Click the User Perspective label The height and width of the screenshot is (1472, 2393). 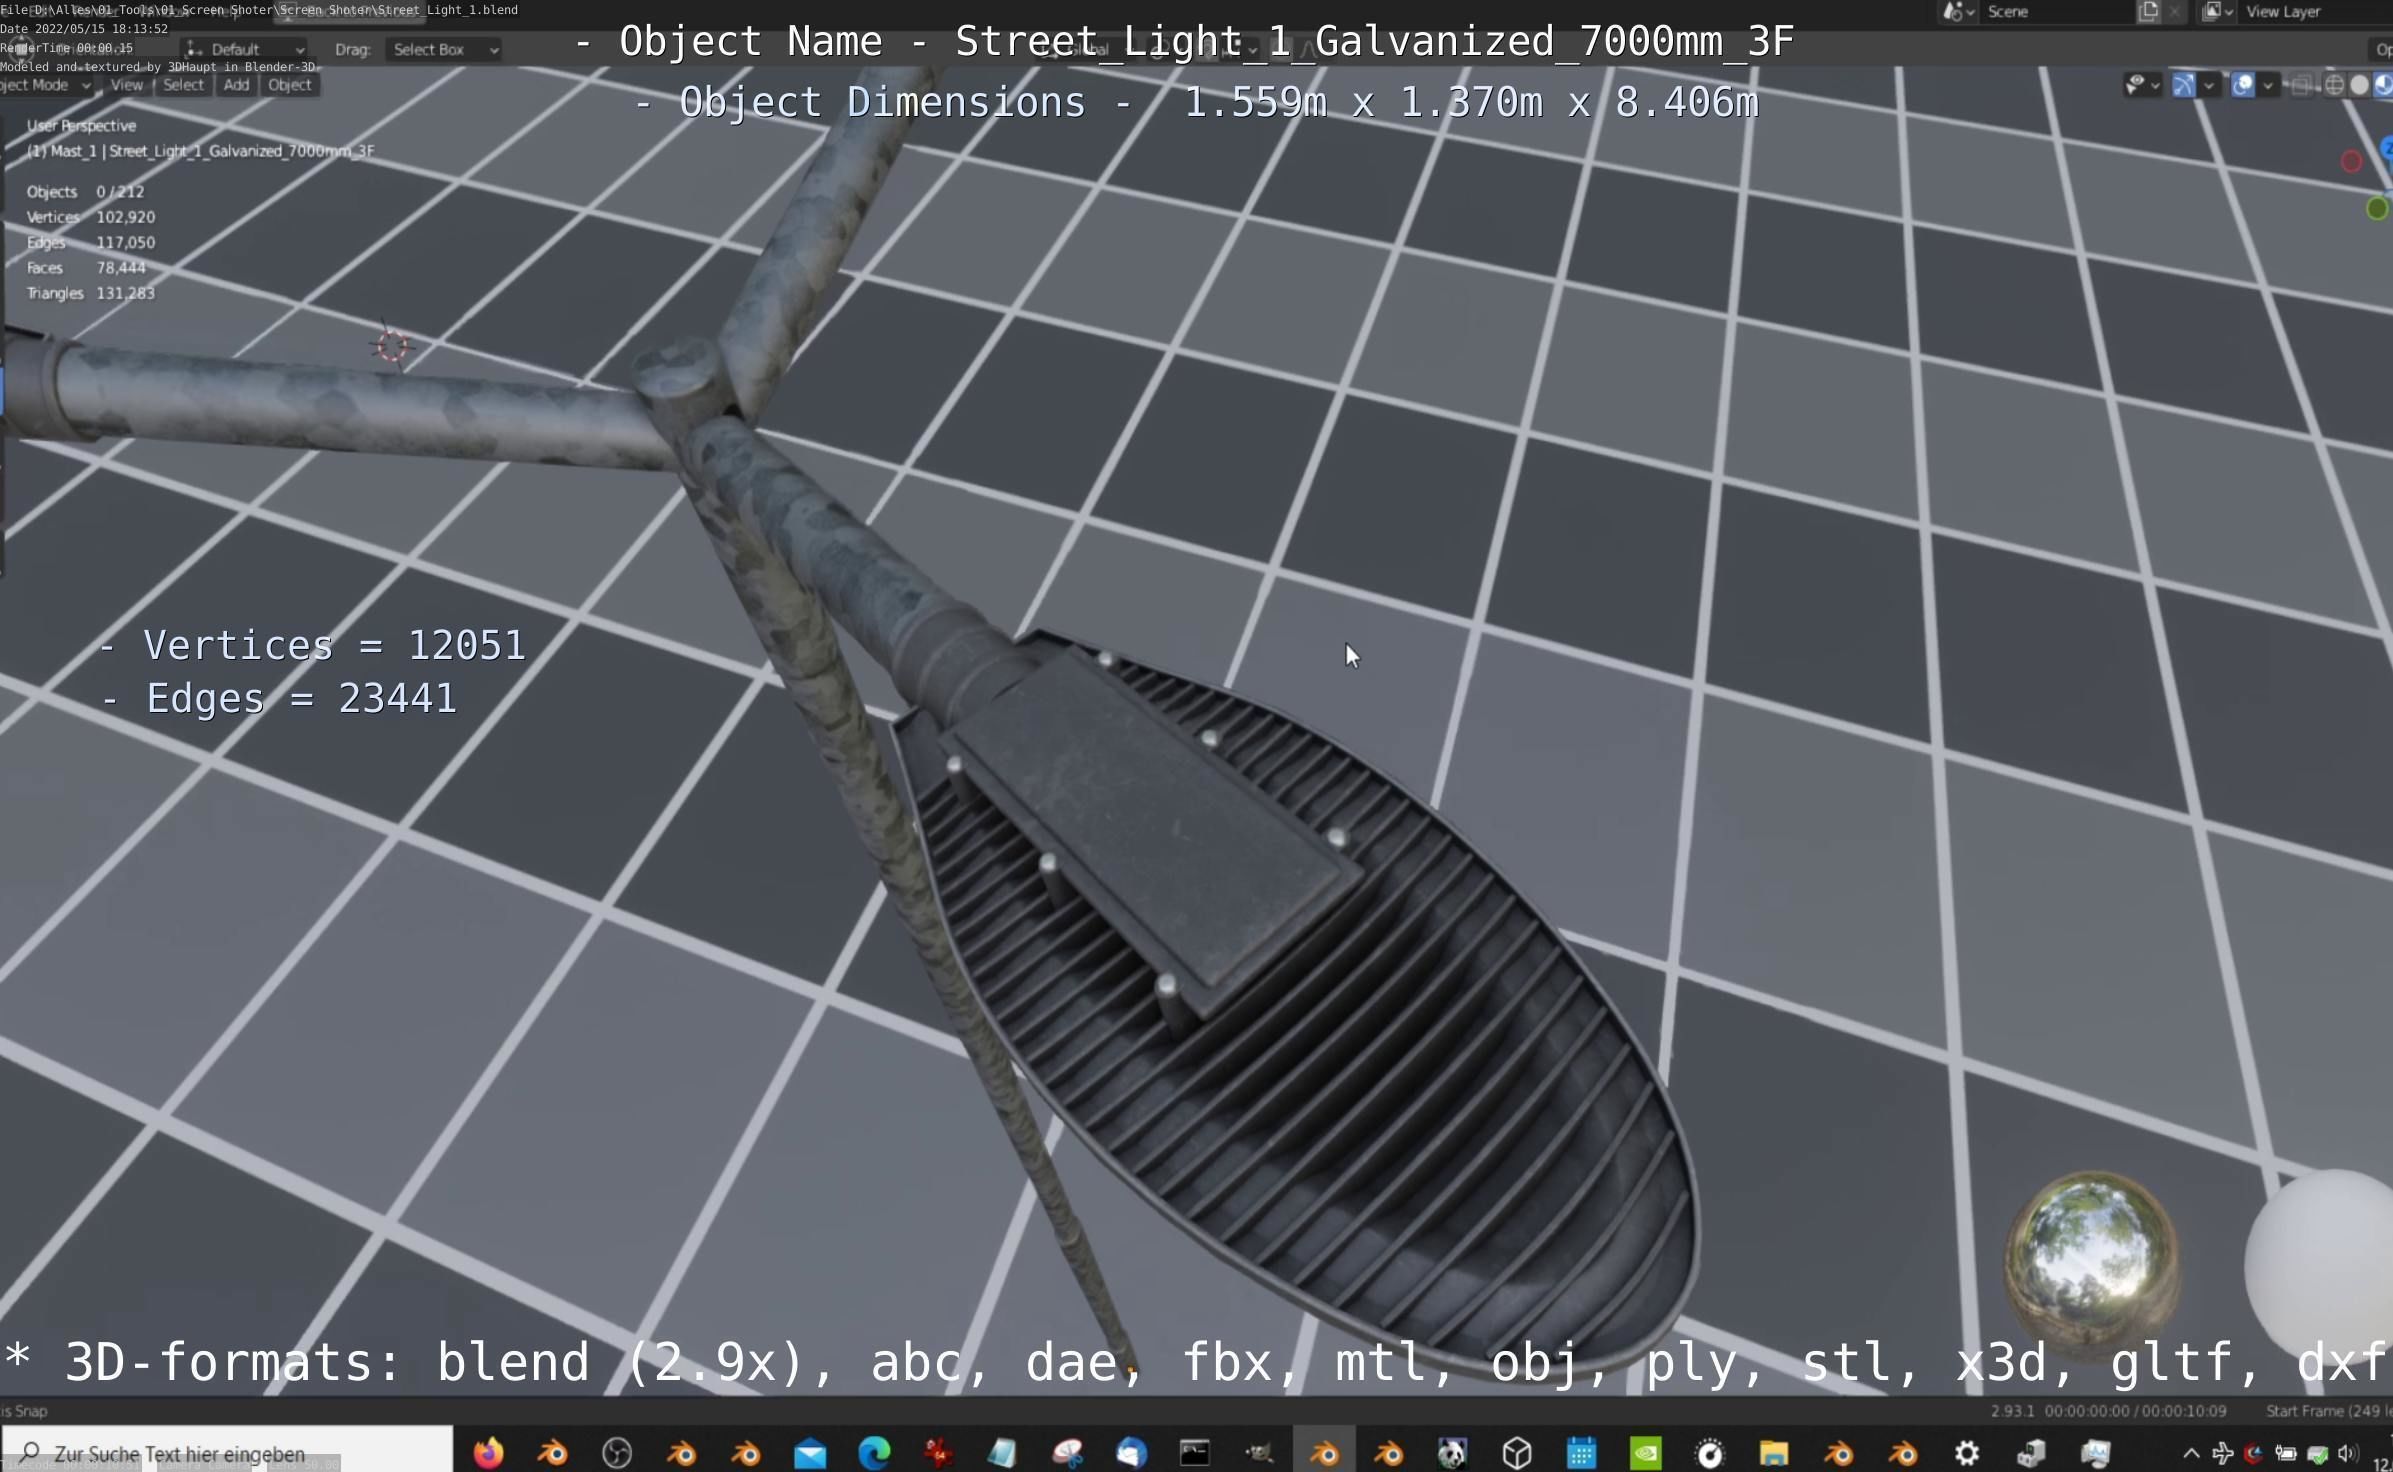click(x=81, y=126)
